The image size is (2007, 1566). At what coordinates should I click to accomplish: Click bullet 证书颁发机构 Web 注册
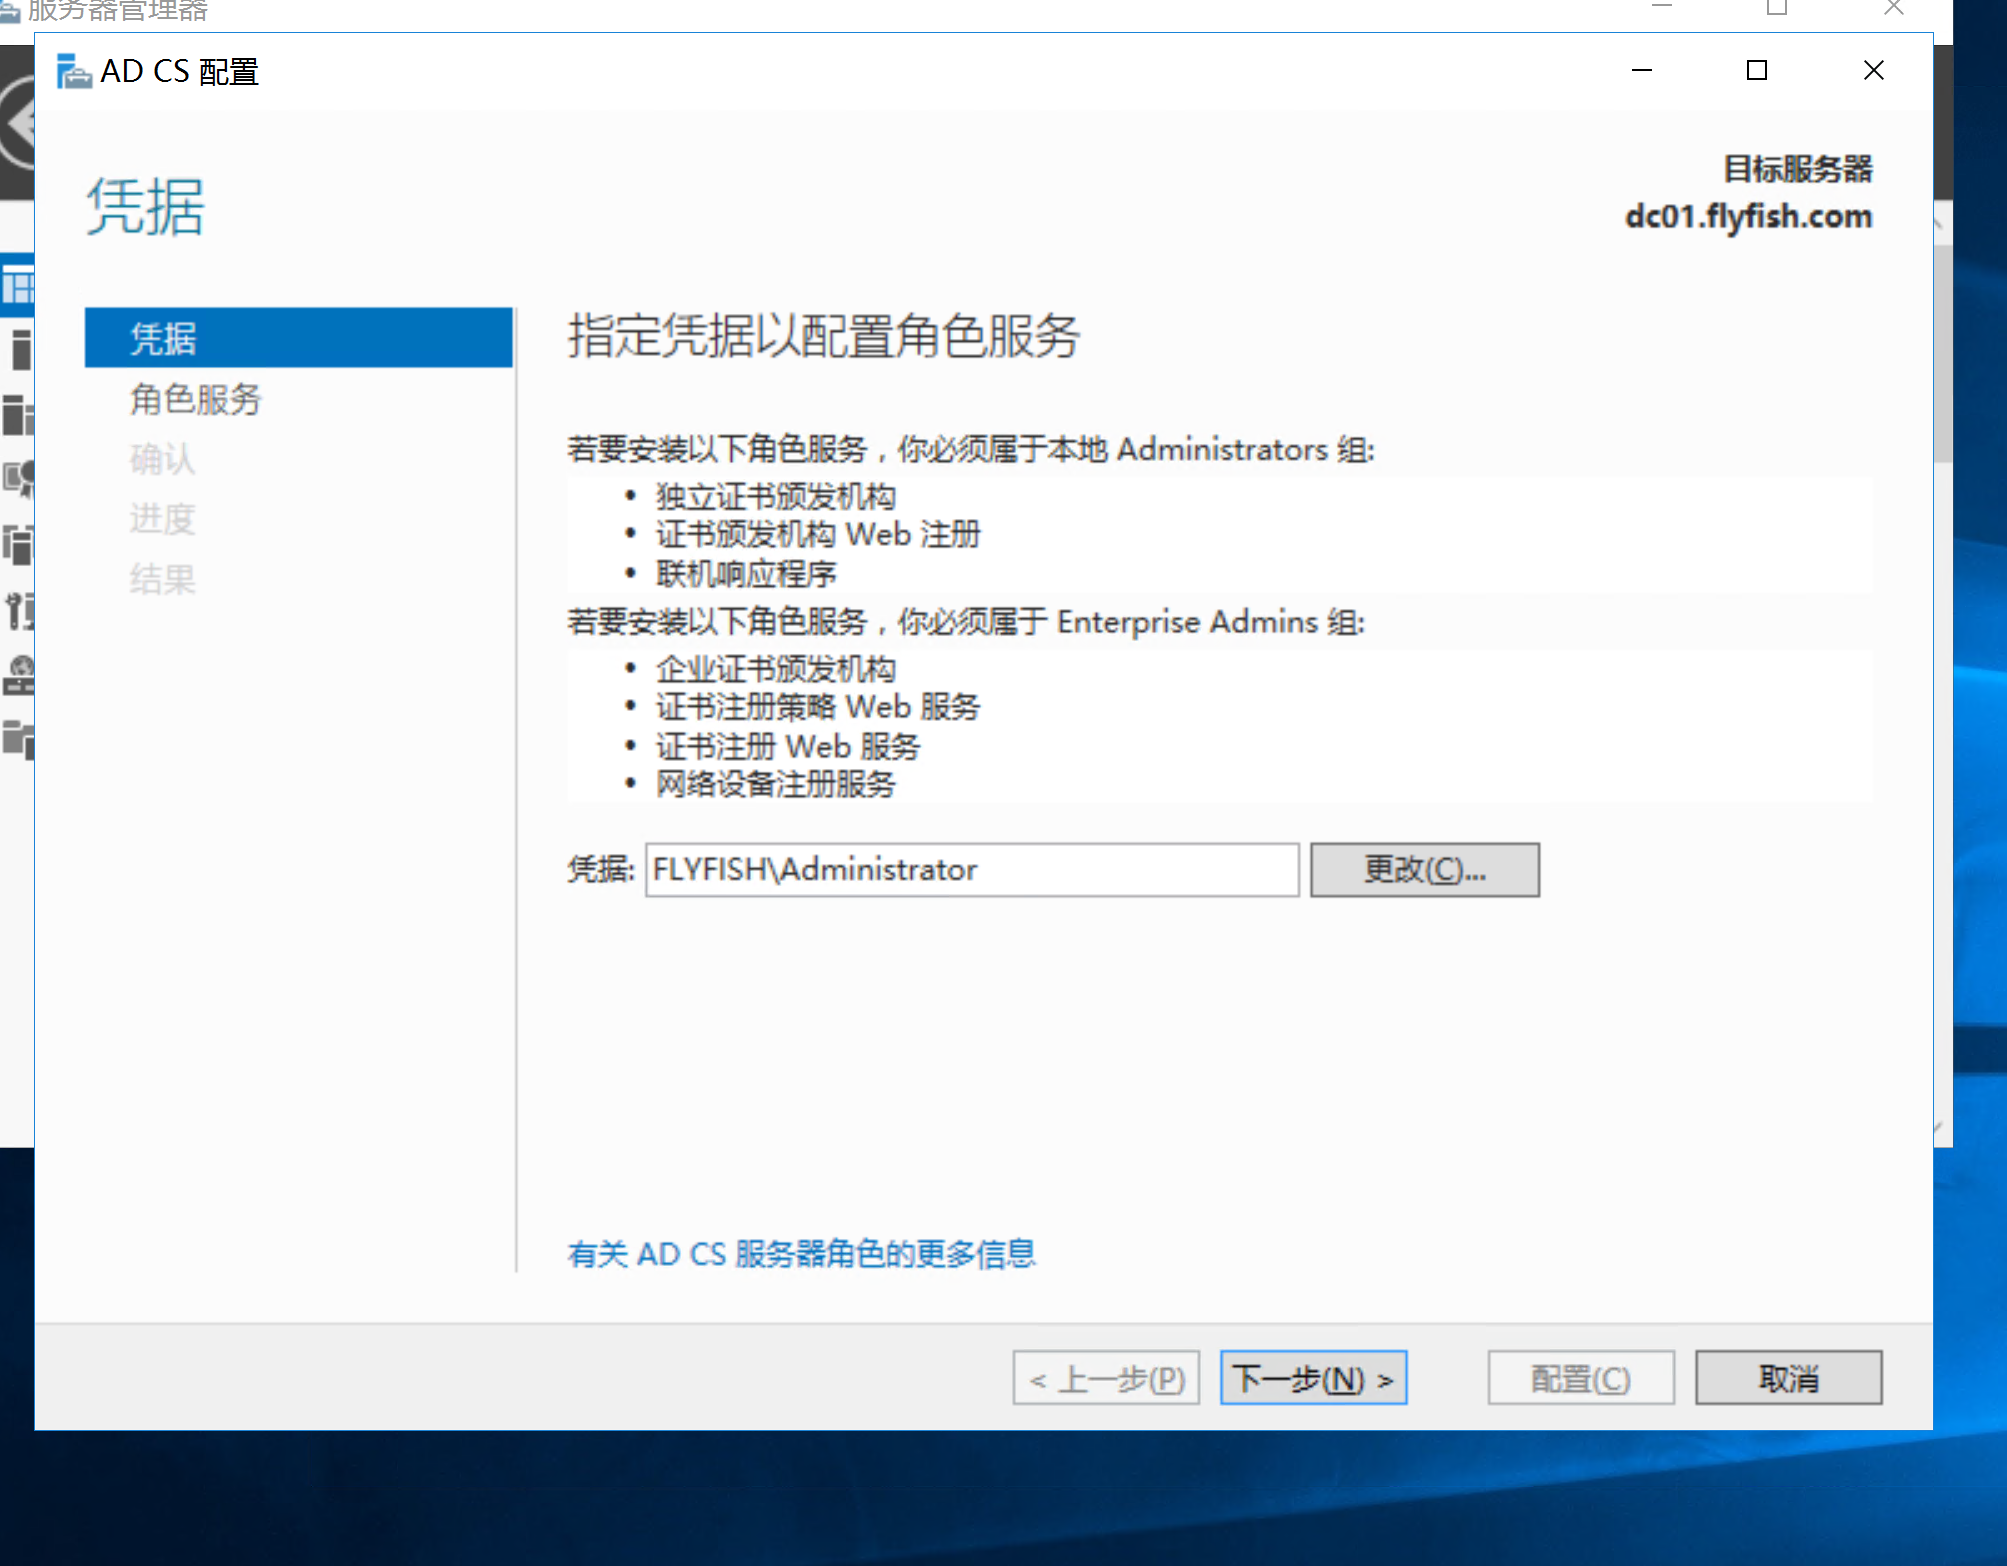[x=818, y=534]
